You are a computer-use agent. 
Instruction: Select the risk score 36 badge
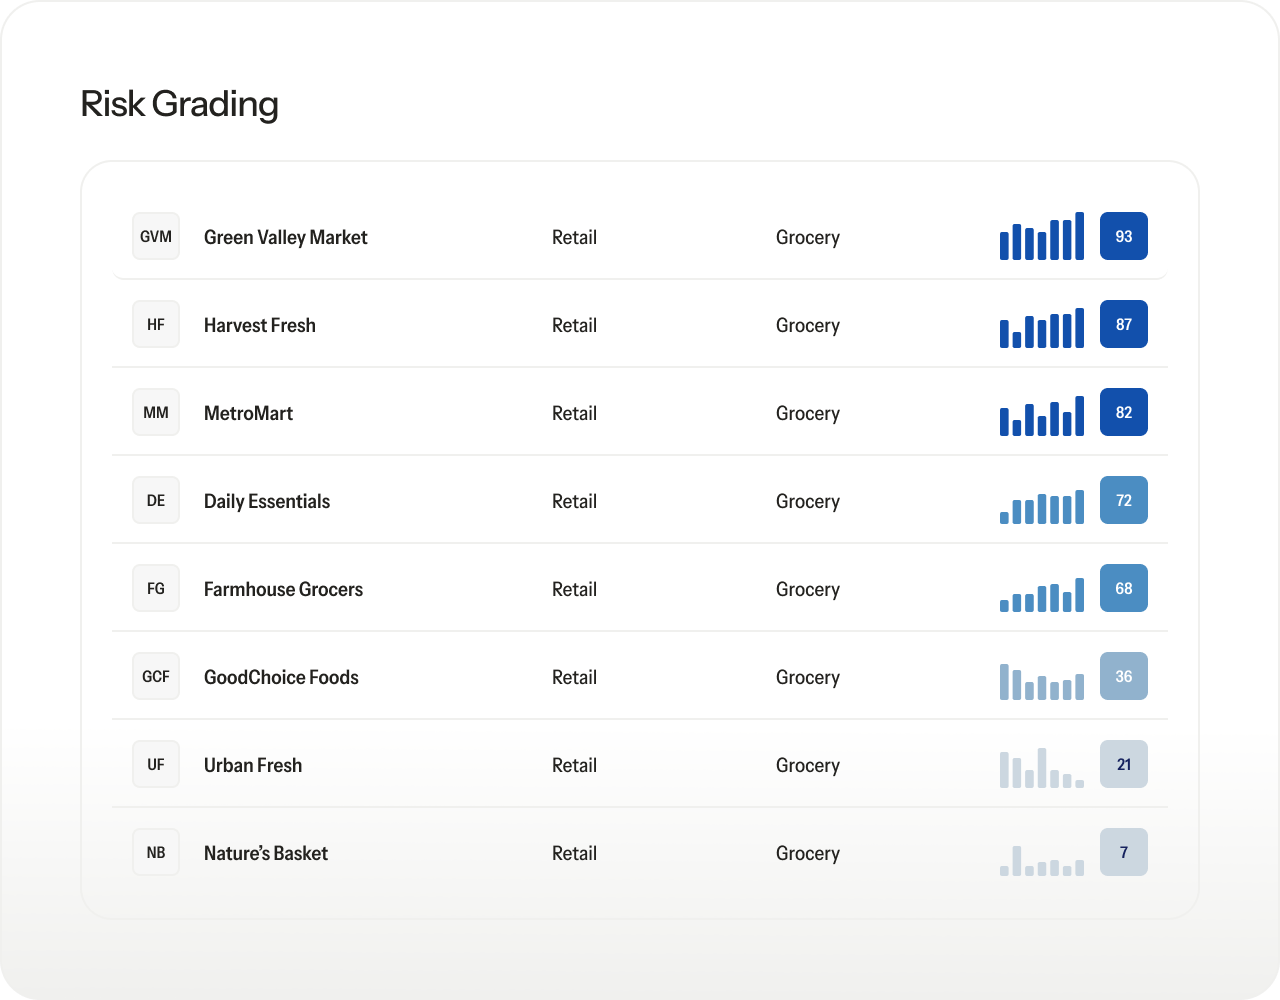tap(1123, 677)
